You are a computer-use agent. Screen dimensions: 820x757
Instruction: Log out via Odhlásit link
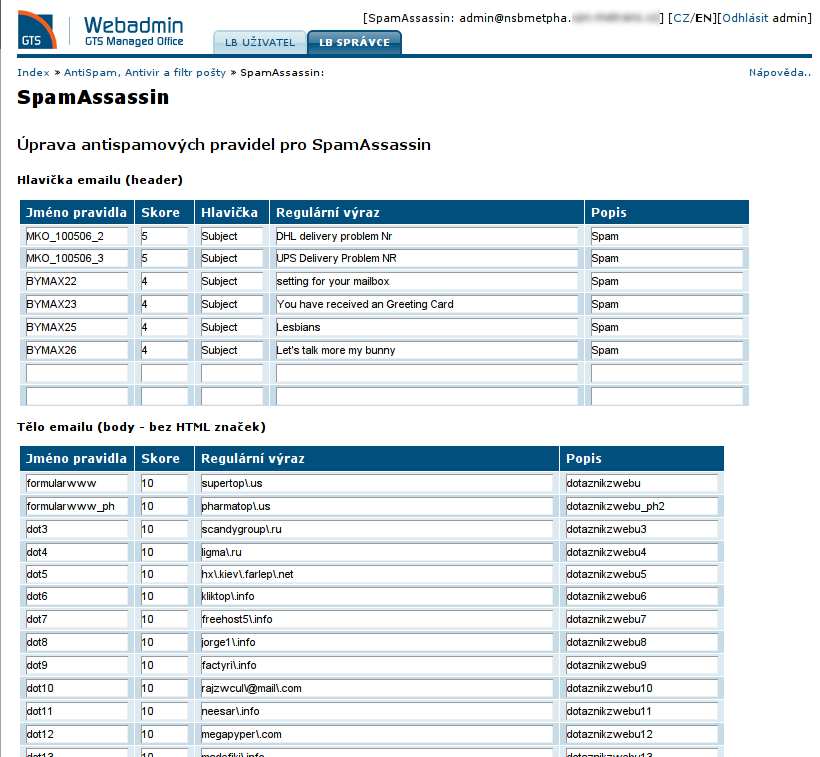coord(745,18)
